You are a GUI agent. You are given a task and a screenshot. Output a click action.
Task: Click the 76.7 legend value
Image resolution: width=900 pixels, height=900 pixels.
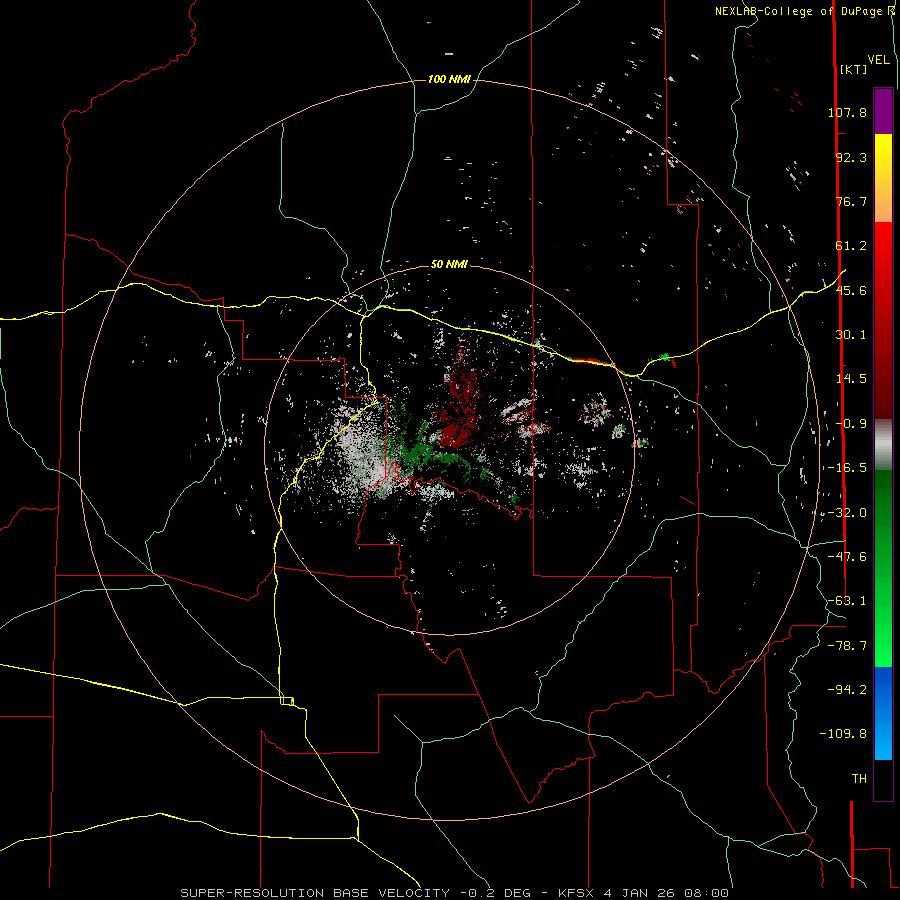[x=851, y=201]
